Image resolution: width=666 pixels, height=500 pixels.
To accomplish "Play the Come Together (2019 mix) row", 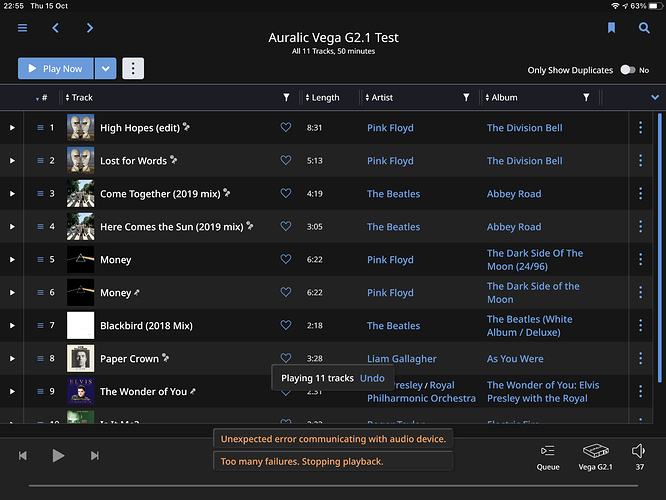I will click(12, 194).
